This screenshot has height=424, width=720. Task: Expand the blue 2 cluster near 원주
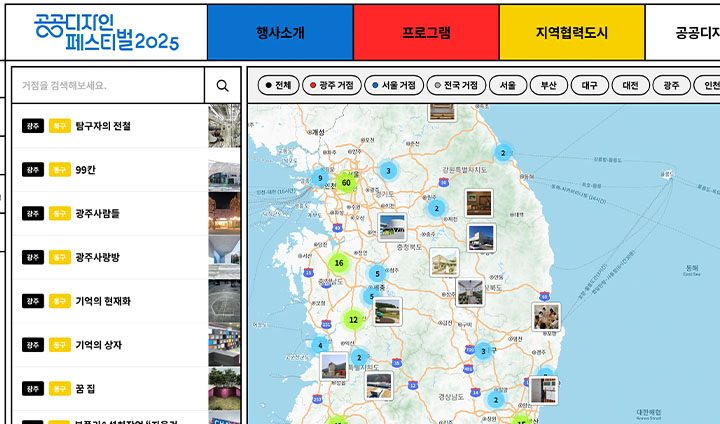pos(437,208)
